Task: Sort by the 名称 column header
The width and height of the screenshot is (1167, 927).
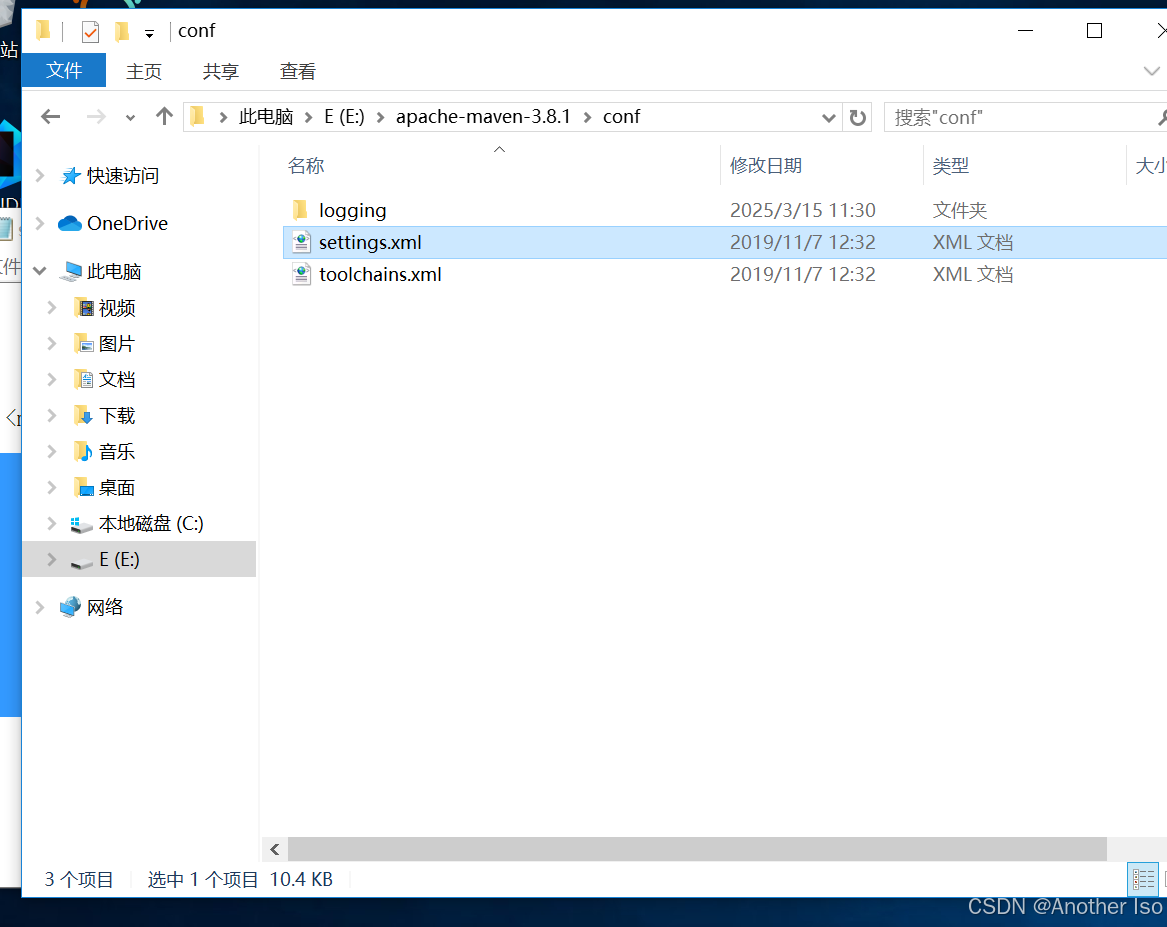Action: click(x=306, y=165)
